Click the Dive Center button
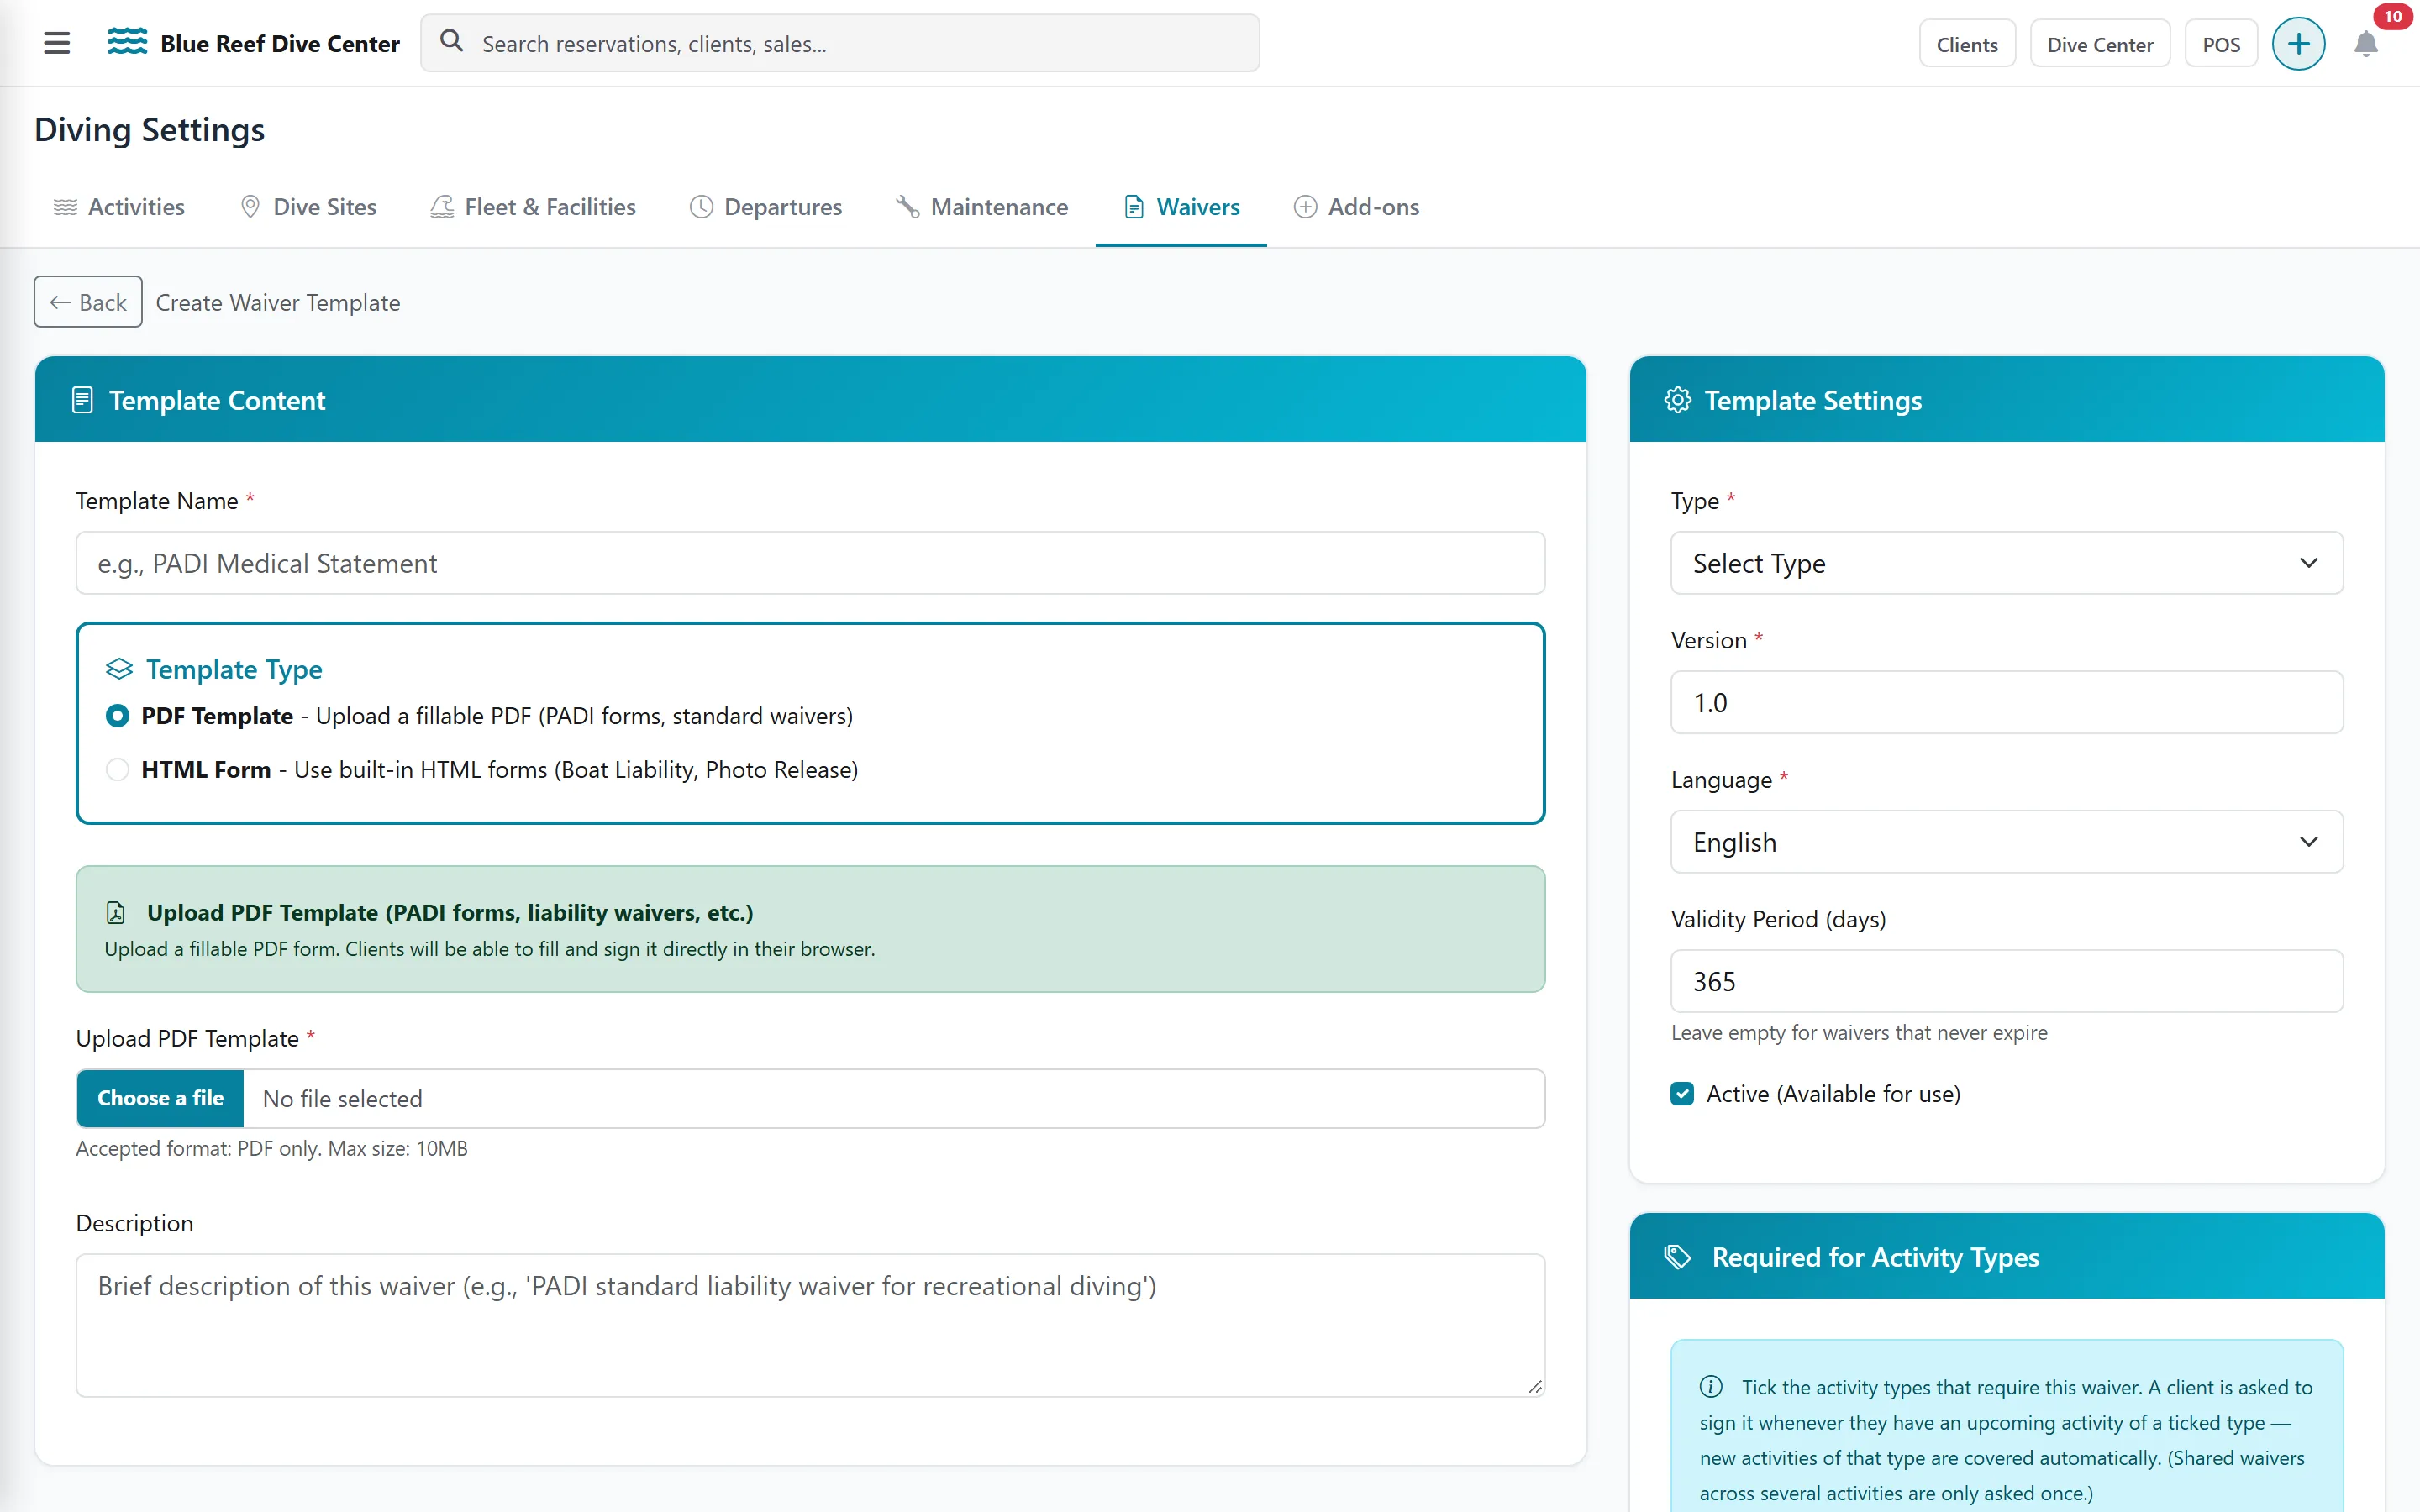The height and width of the screenshot is (1512, 2420). (2099, 44)
